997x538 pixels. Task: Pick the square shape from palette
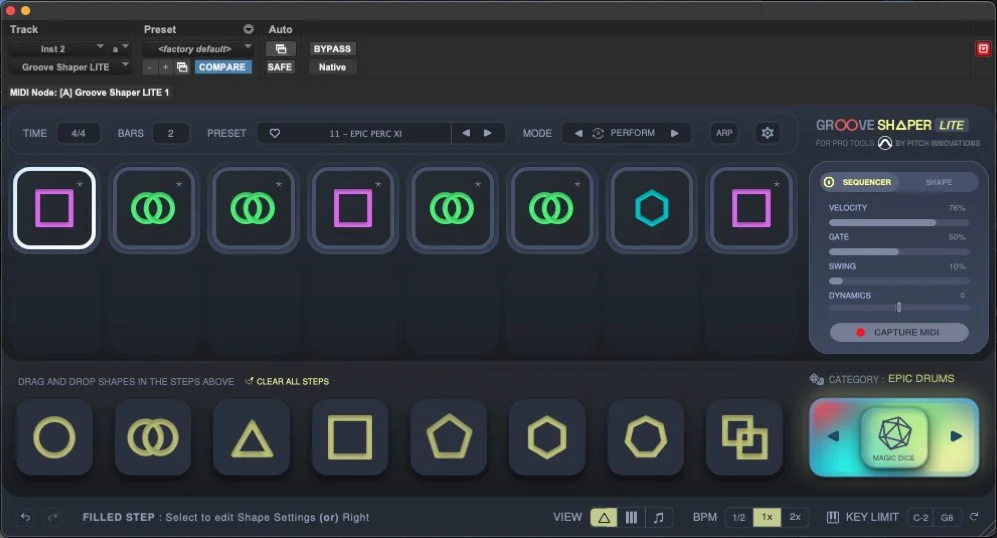pos(350,438)
